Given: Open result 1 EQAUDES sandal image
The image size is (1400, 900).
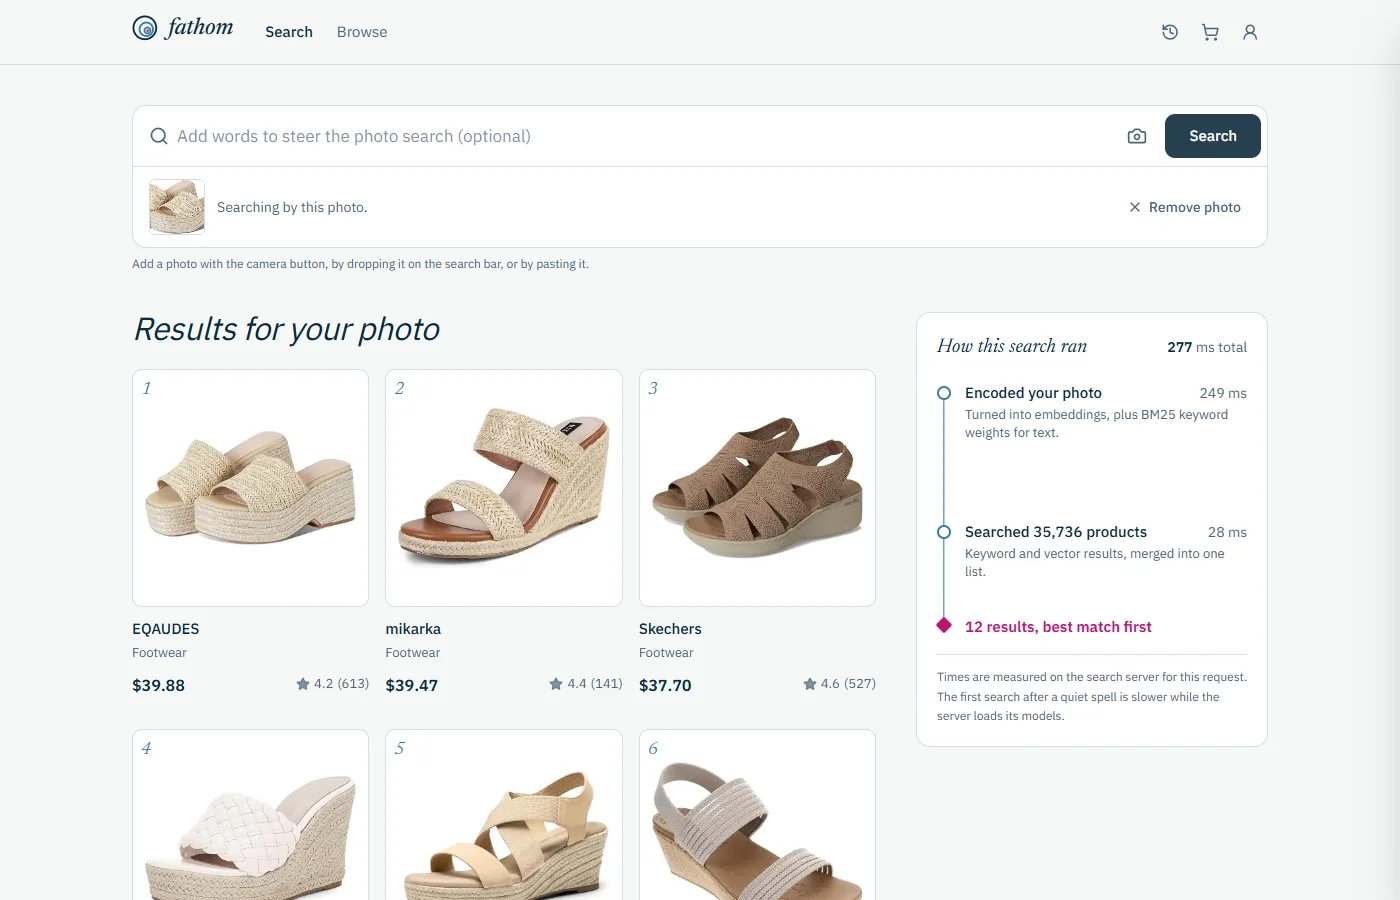Looking at the screenshot, I should (x=250, y=488).
